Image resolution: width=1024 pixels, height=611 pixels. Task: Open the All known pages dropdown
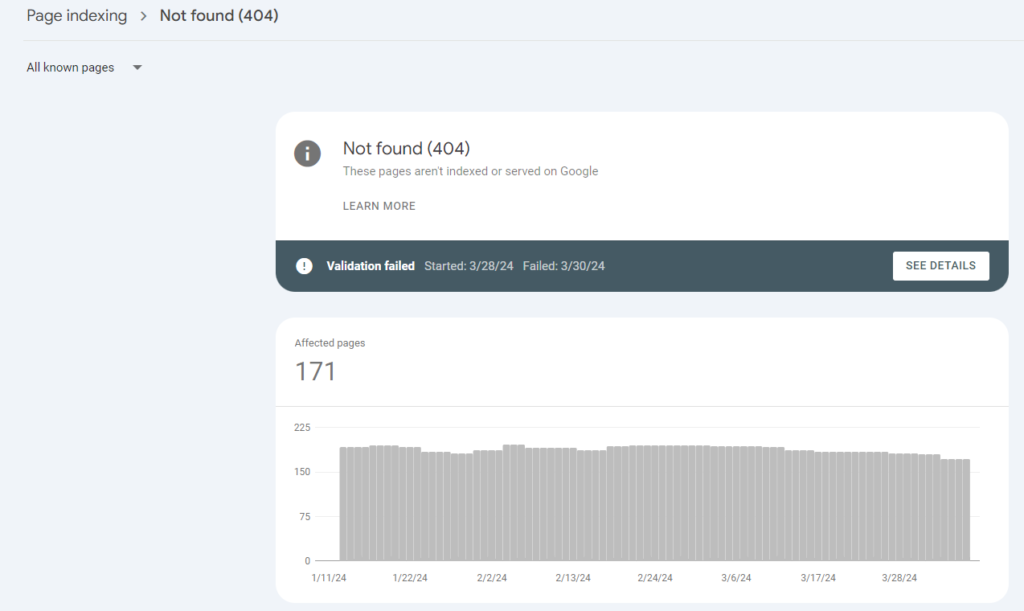(84, 67)
